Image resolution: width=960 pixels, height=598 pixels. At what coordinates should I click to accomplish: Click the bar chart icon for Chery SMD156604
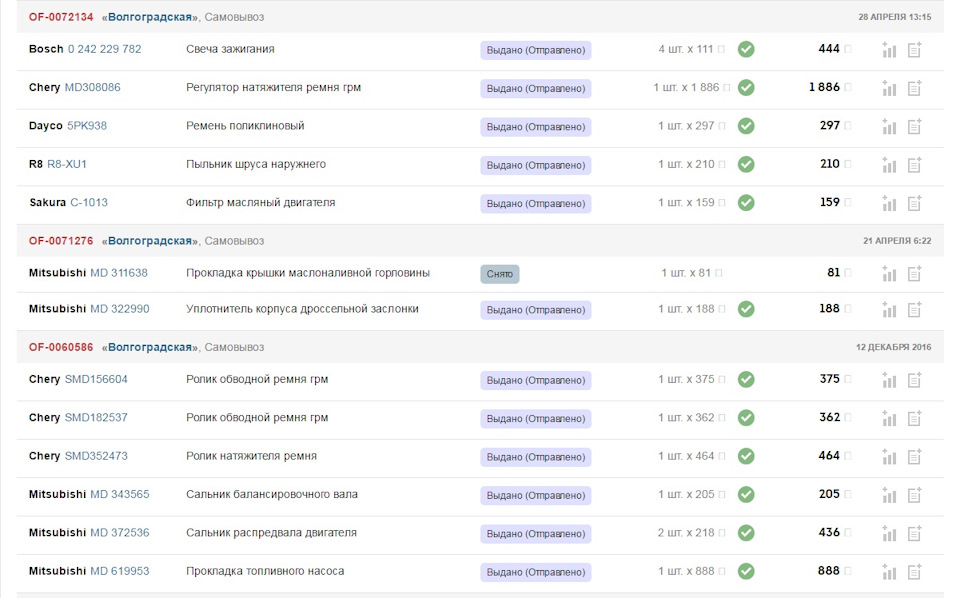click(888, 380)
